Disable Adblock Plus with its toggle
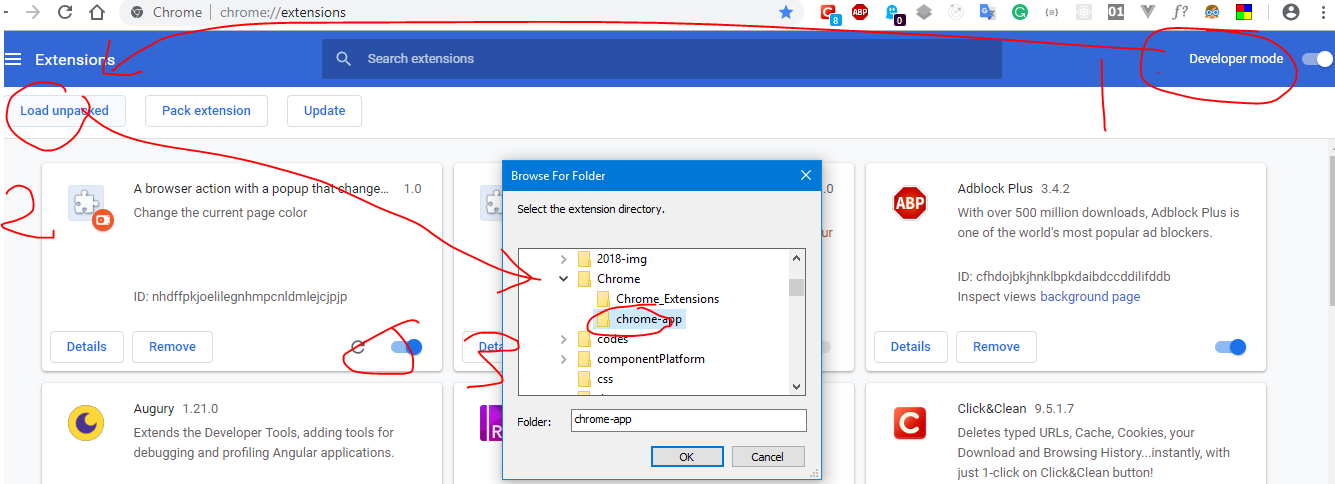Image resolution: width=1335 pixels, height=484 pixels. [1230, 347]
